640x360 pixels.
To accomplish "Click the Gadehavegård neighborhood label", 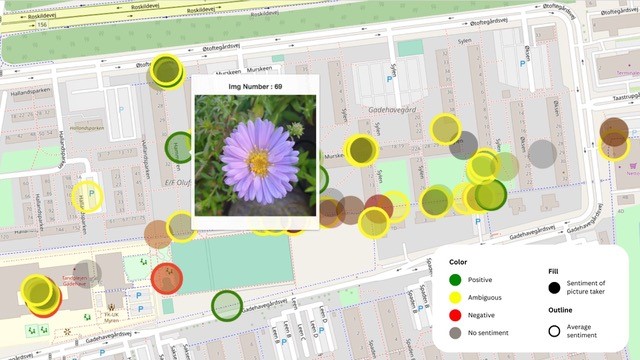I will (392, 110).
